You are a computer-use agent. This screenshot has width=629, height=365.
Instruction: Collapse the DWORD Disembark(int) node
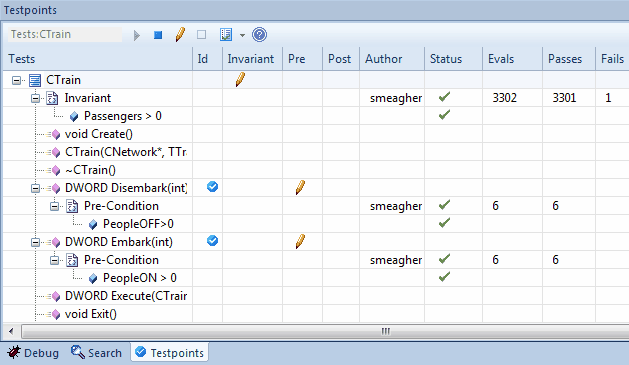coord(36,188)
